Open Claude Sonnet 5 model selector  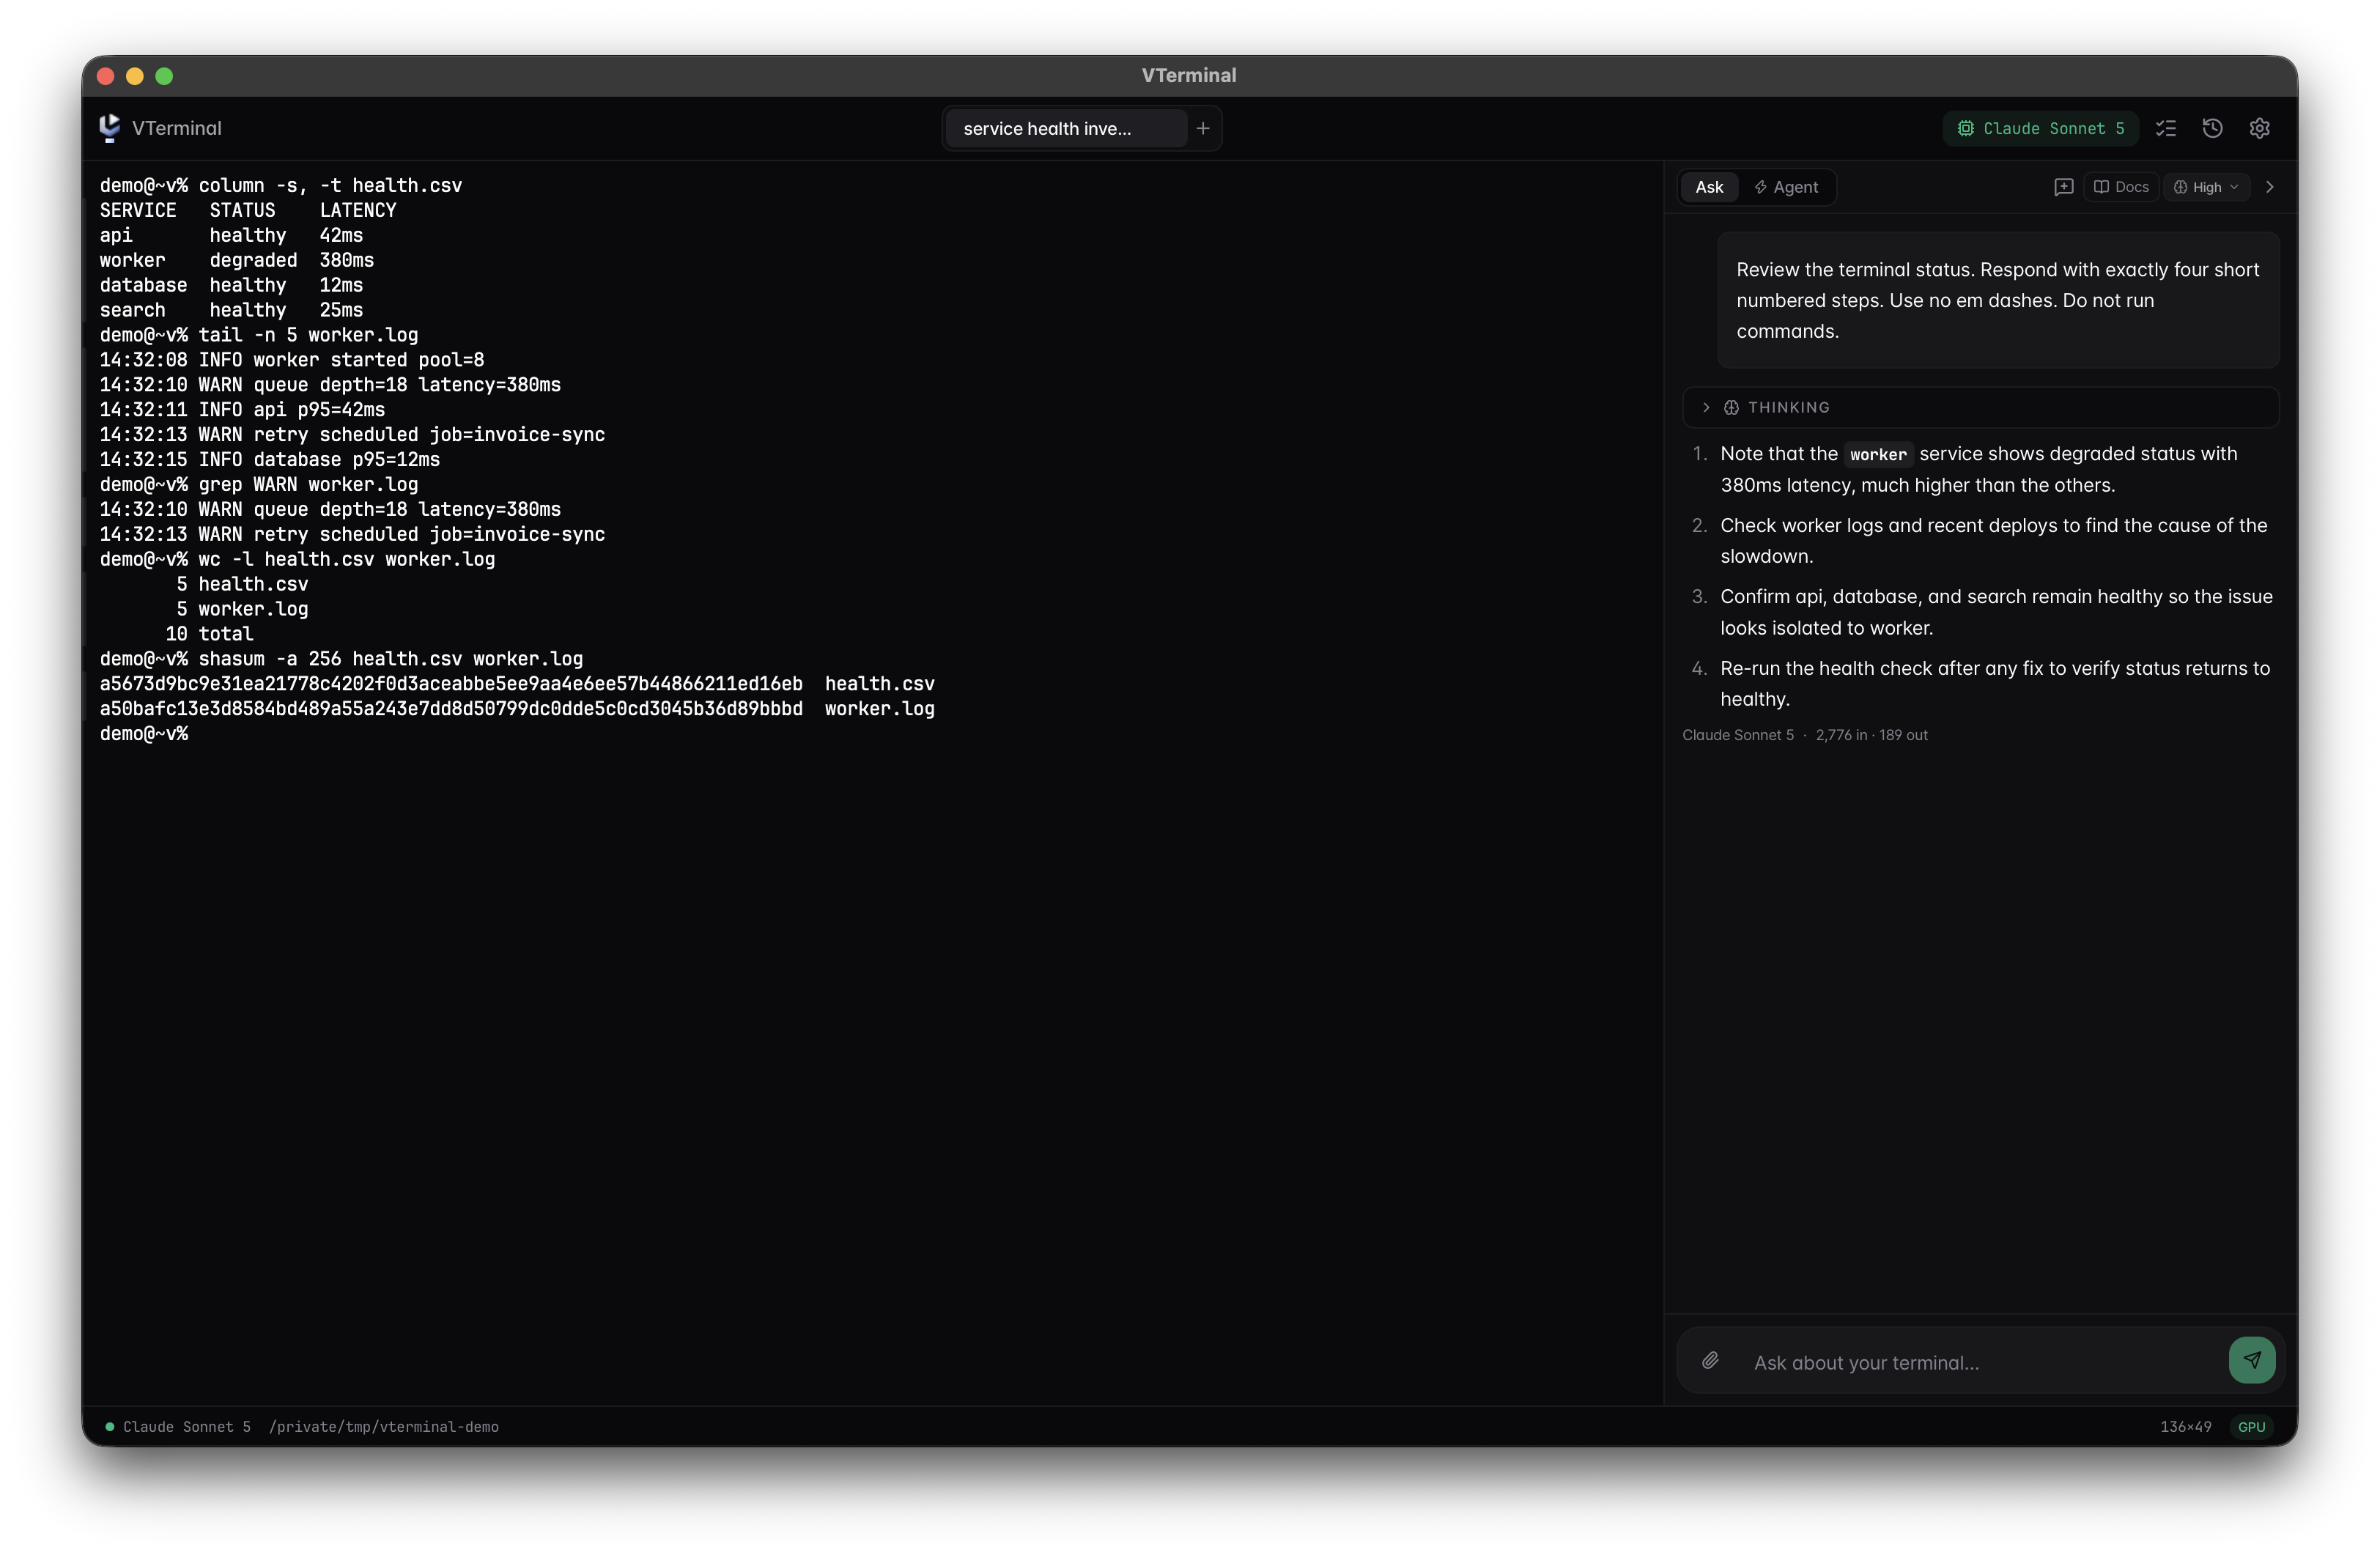pyautogui.click(x=2040, y=128)
